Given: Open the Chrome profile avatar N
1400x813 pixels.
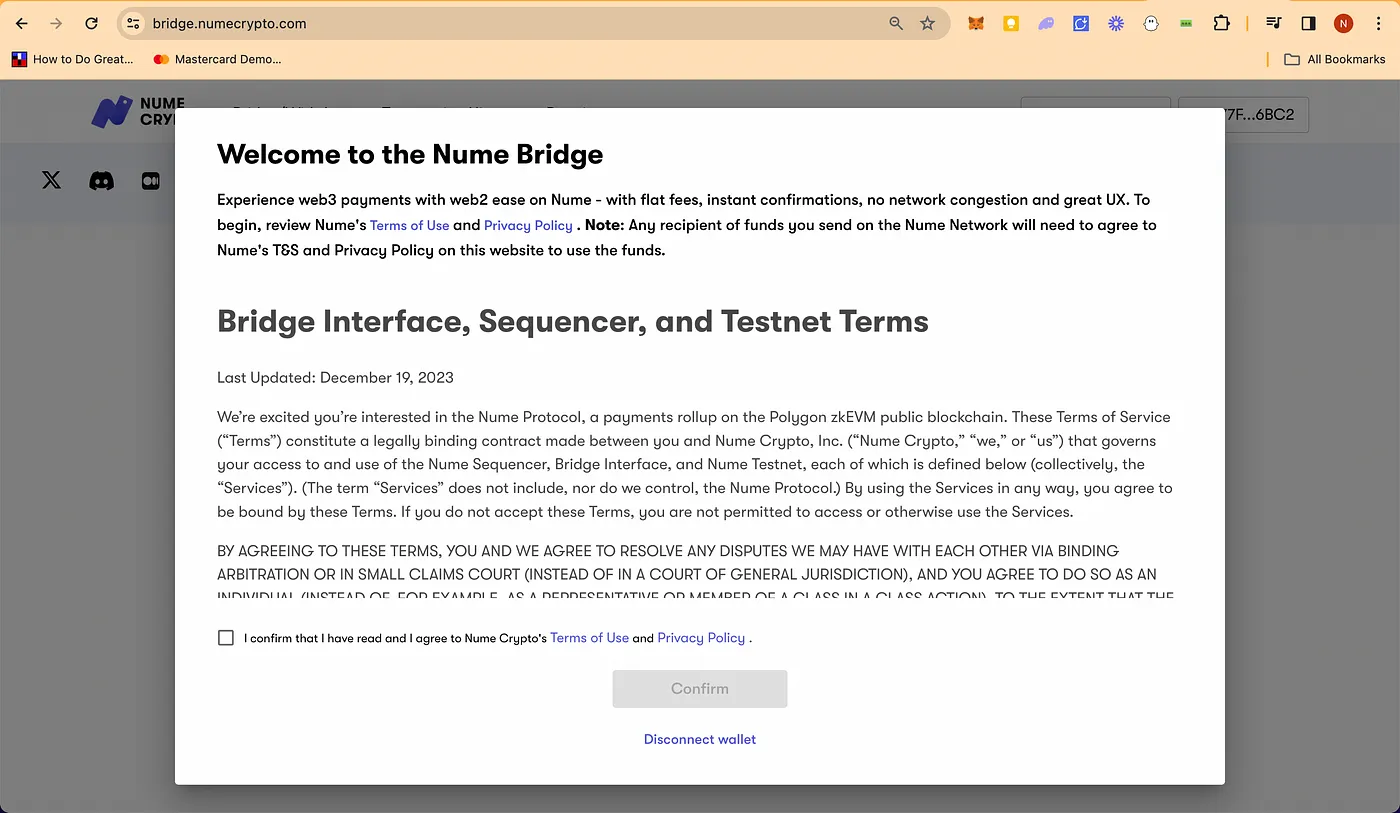Looking at the screenshot, I should click(x=1343, y=23).
